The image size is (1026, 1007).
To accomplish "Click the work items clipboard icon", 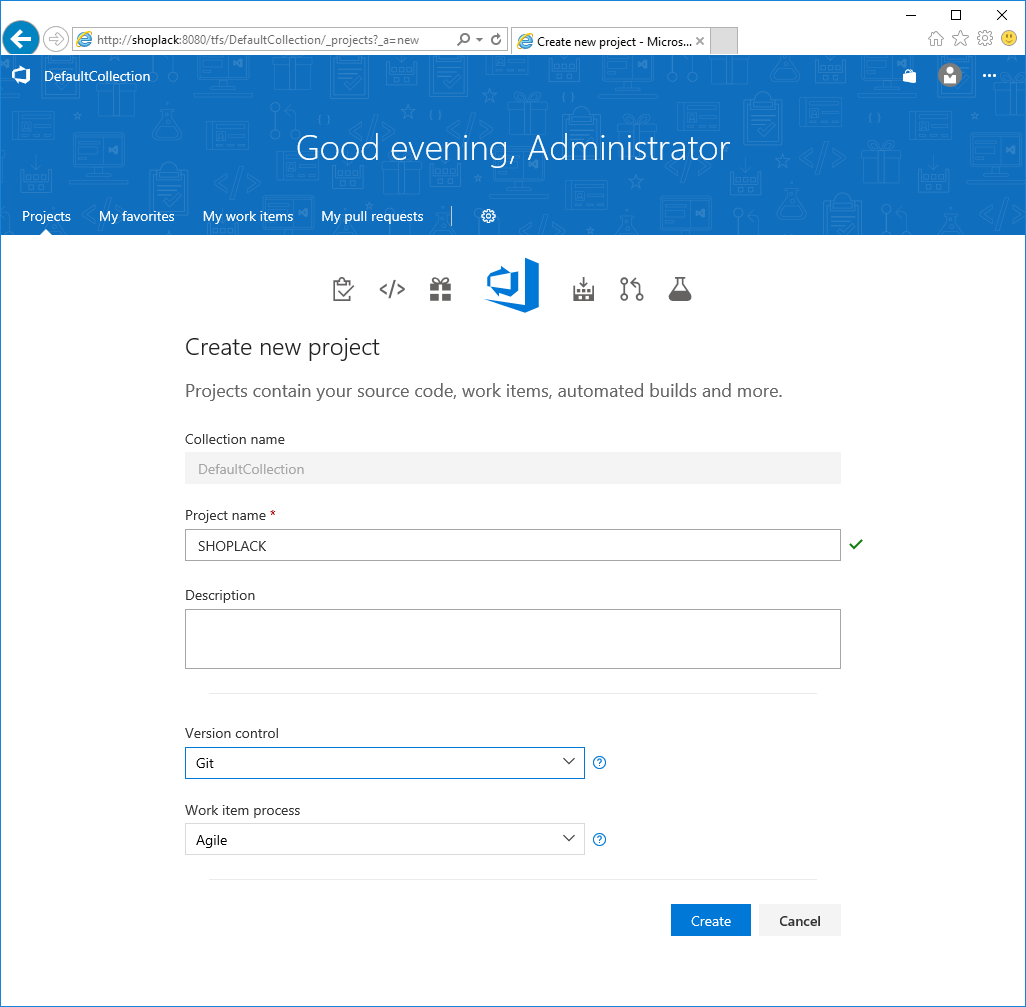I will pos(343,289).
